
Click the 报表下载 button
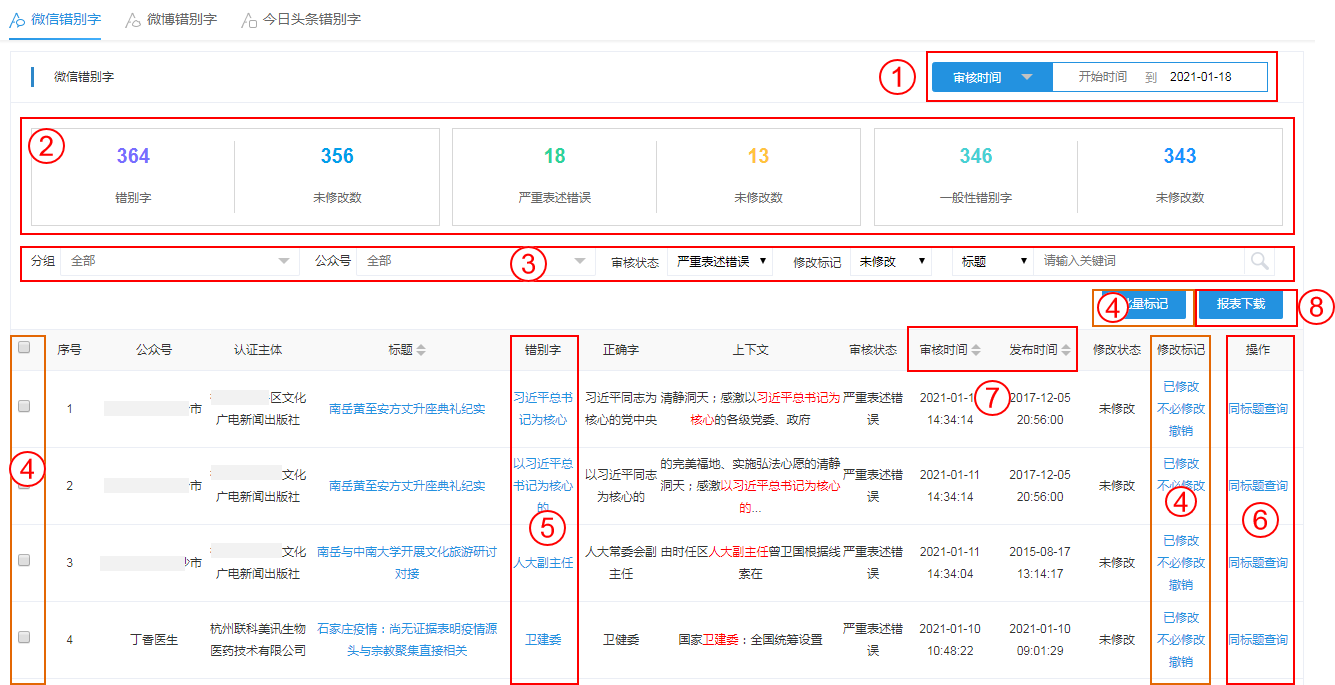coord(1240,304)
